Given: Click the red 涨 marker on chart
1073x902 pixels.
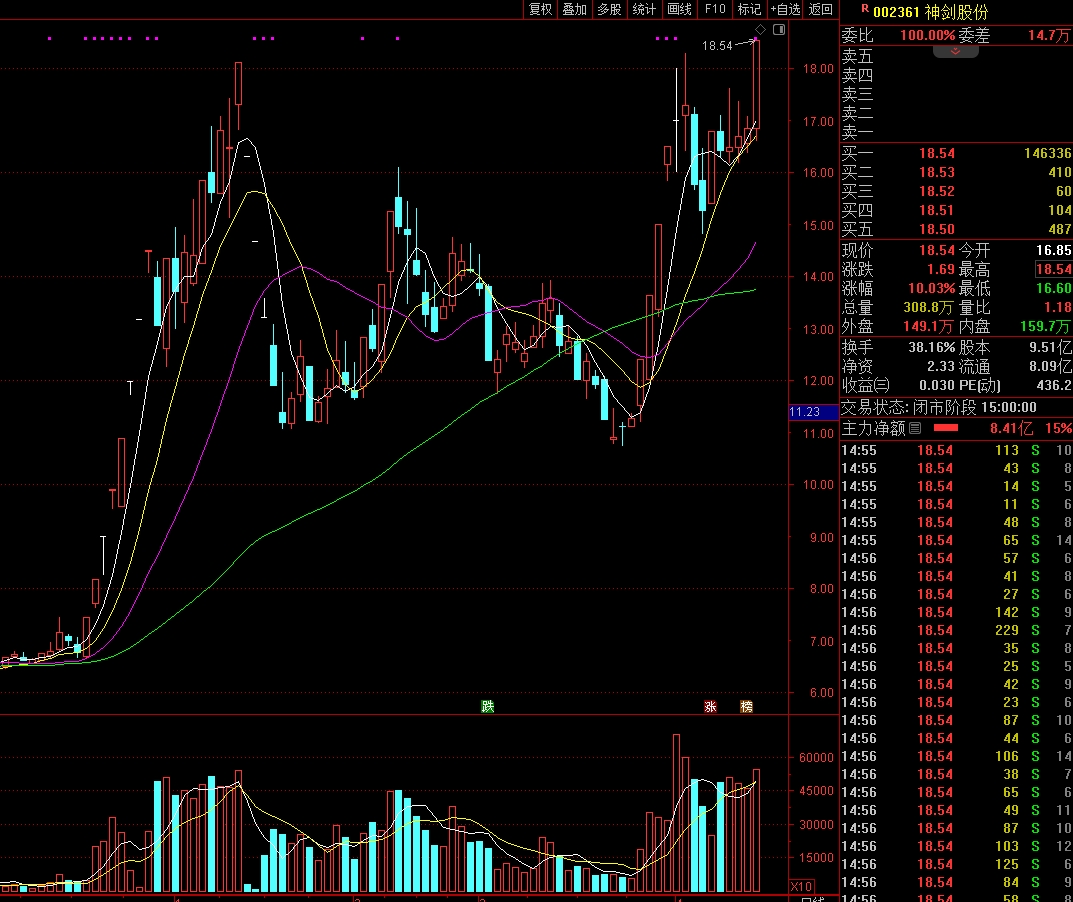Looking at the screenshot, I should [711, 707].
